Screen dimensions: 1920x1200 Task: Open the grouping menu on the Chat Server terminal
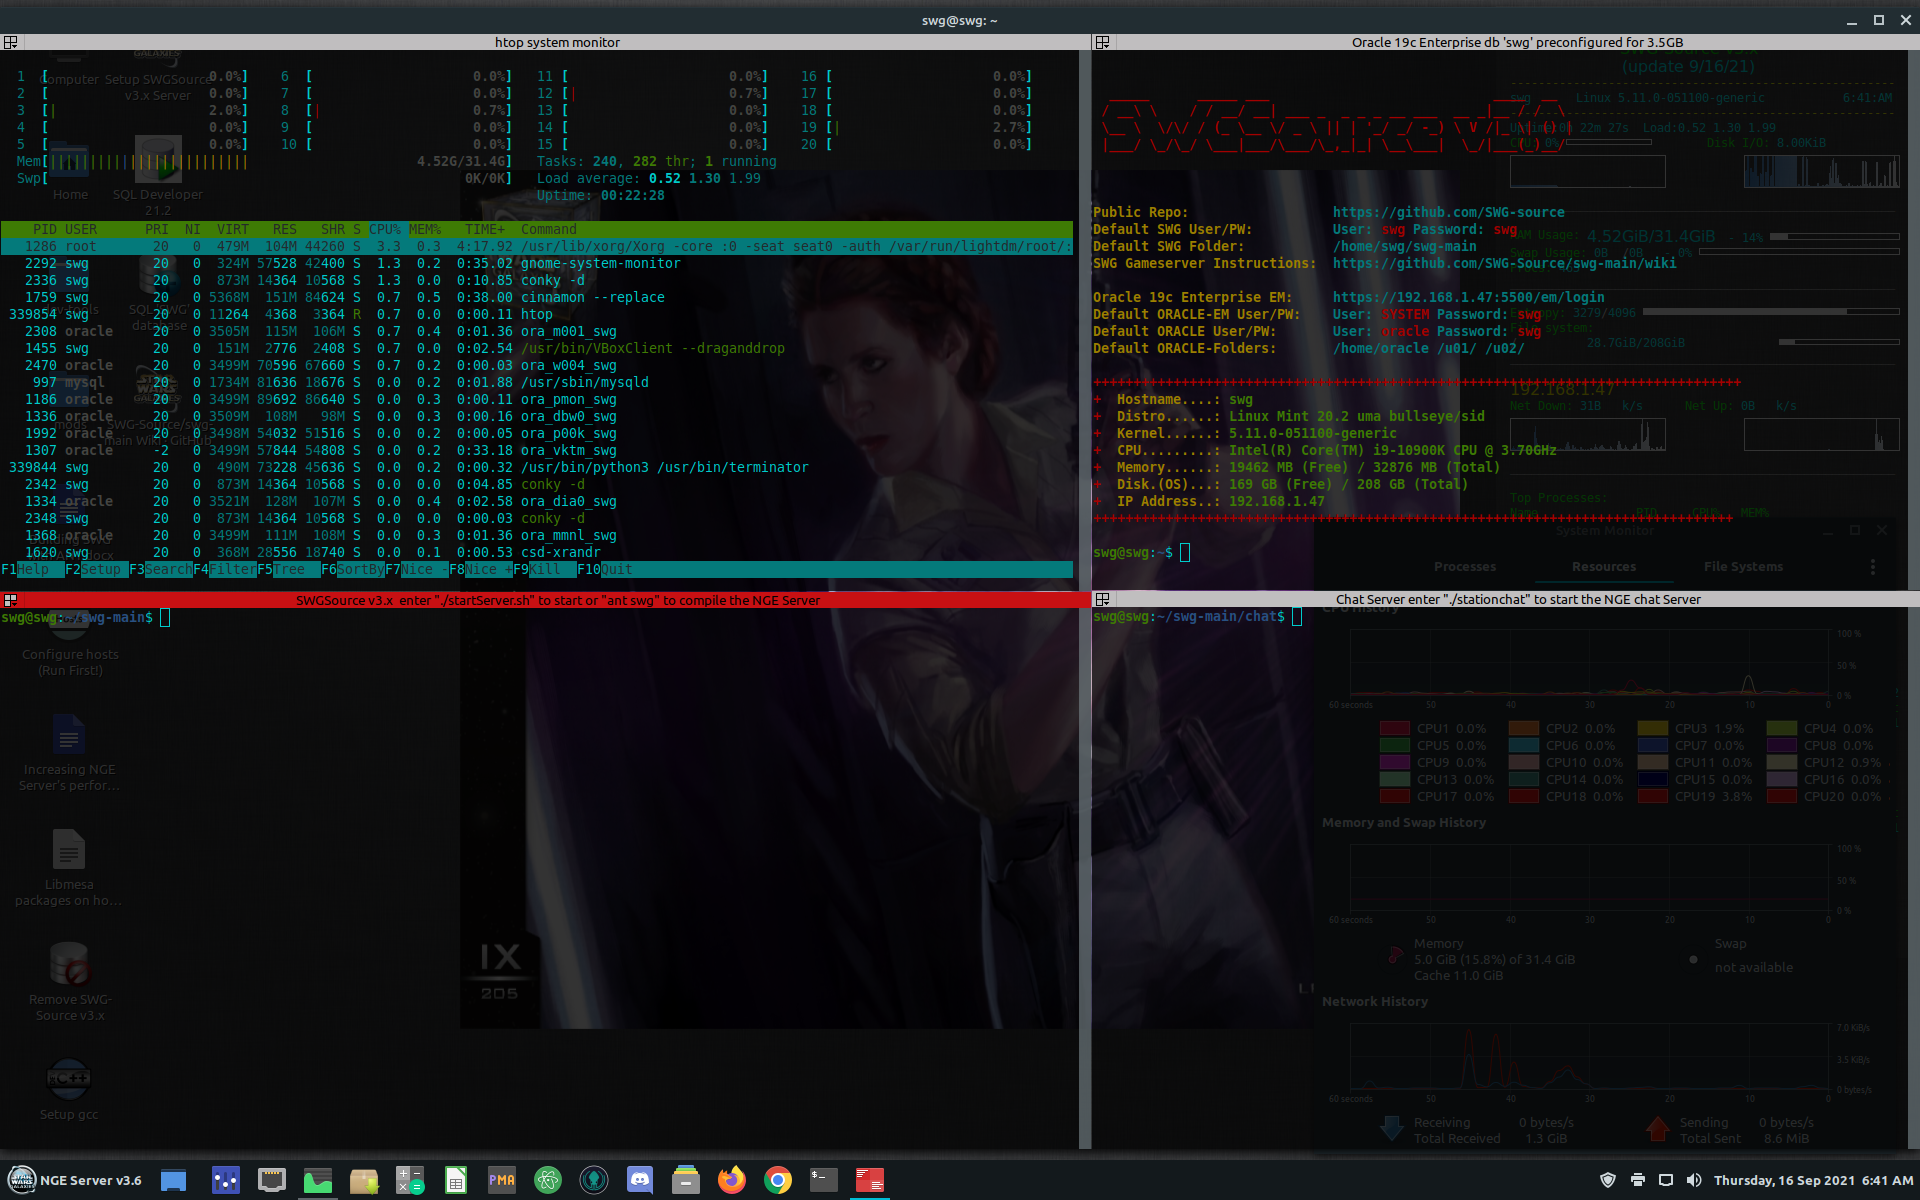pyautogui.click(x=1103, y=599)
